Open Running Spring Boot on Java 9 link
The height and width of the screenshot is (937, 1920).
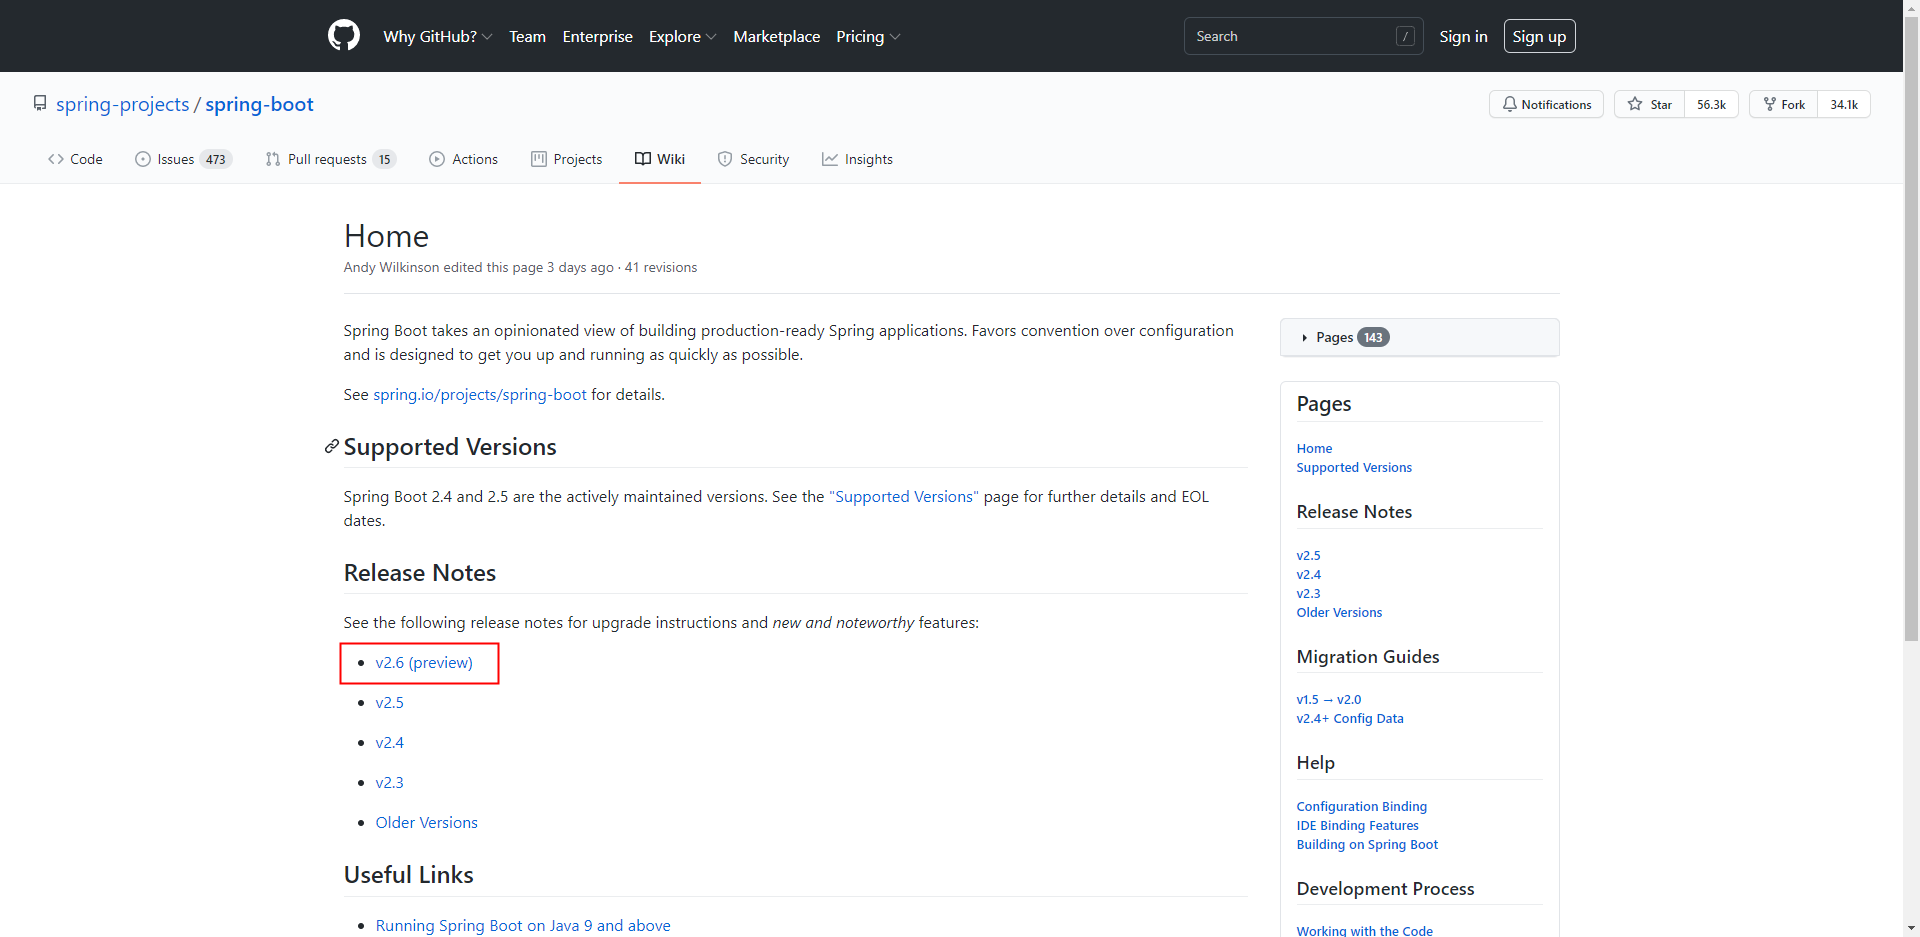(523, 926)
